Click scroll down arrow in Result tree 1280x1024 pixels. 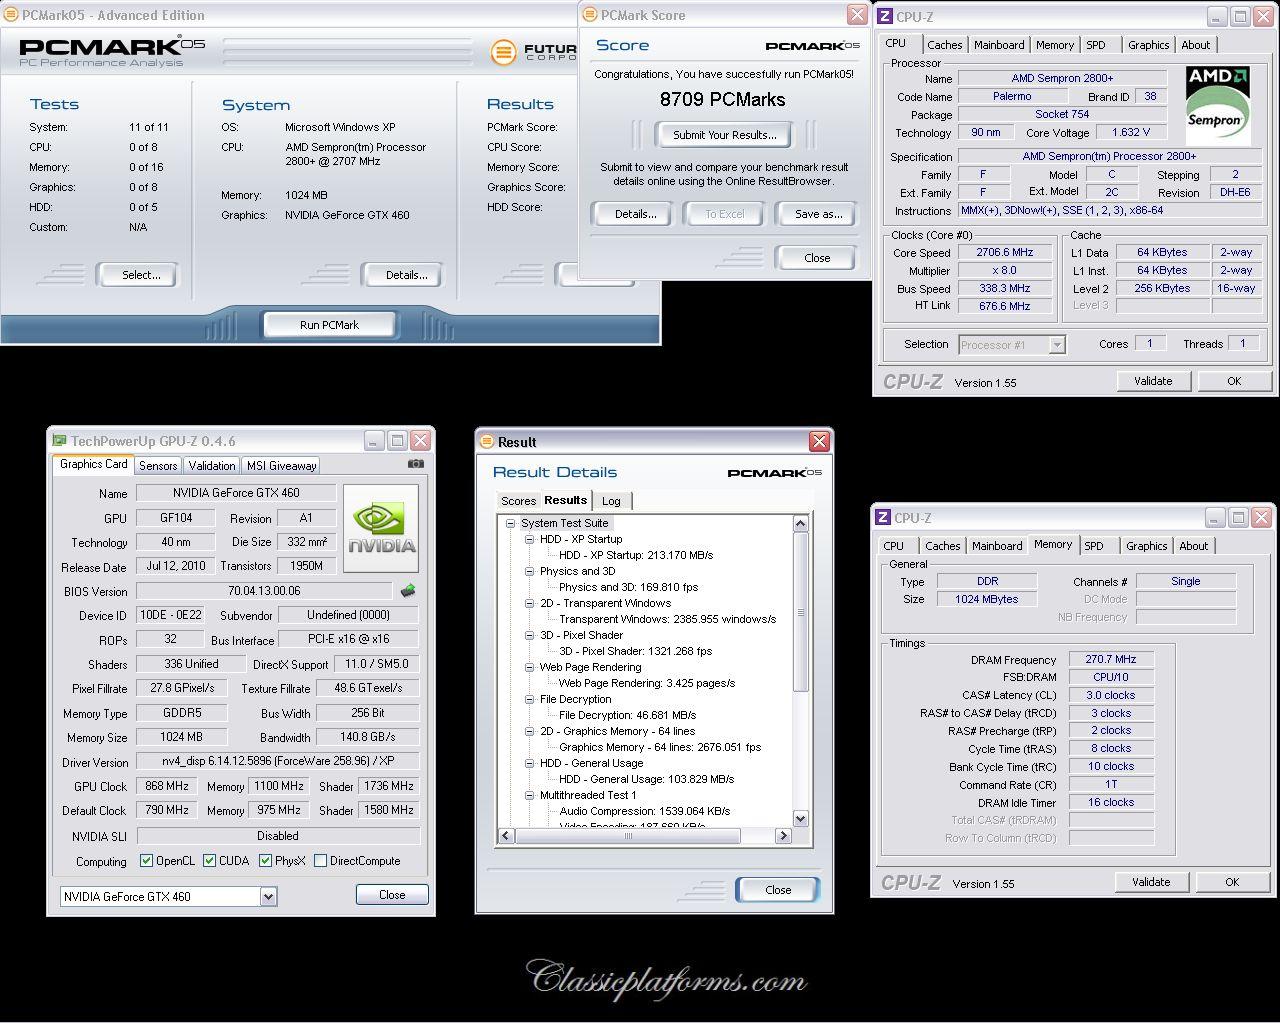[800, 819]
